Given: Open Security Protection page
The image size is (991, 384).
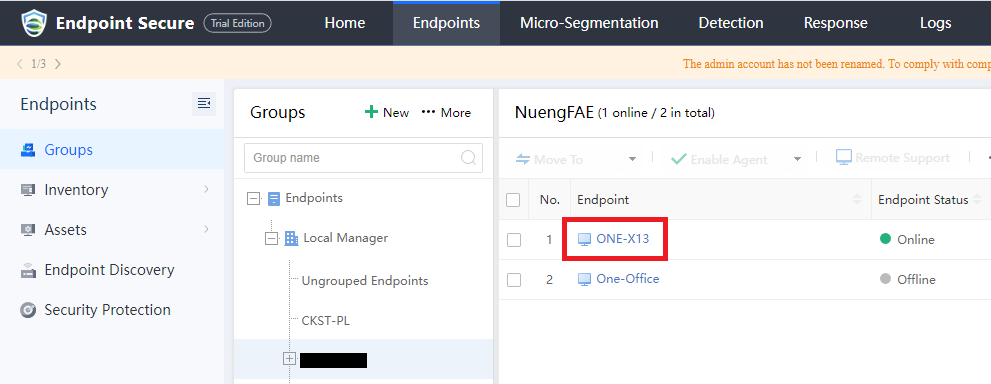Looking at the screenshot, I should 107,310.
